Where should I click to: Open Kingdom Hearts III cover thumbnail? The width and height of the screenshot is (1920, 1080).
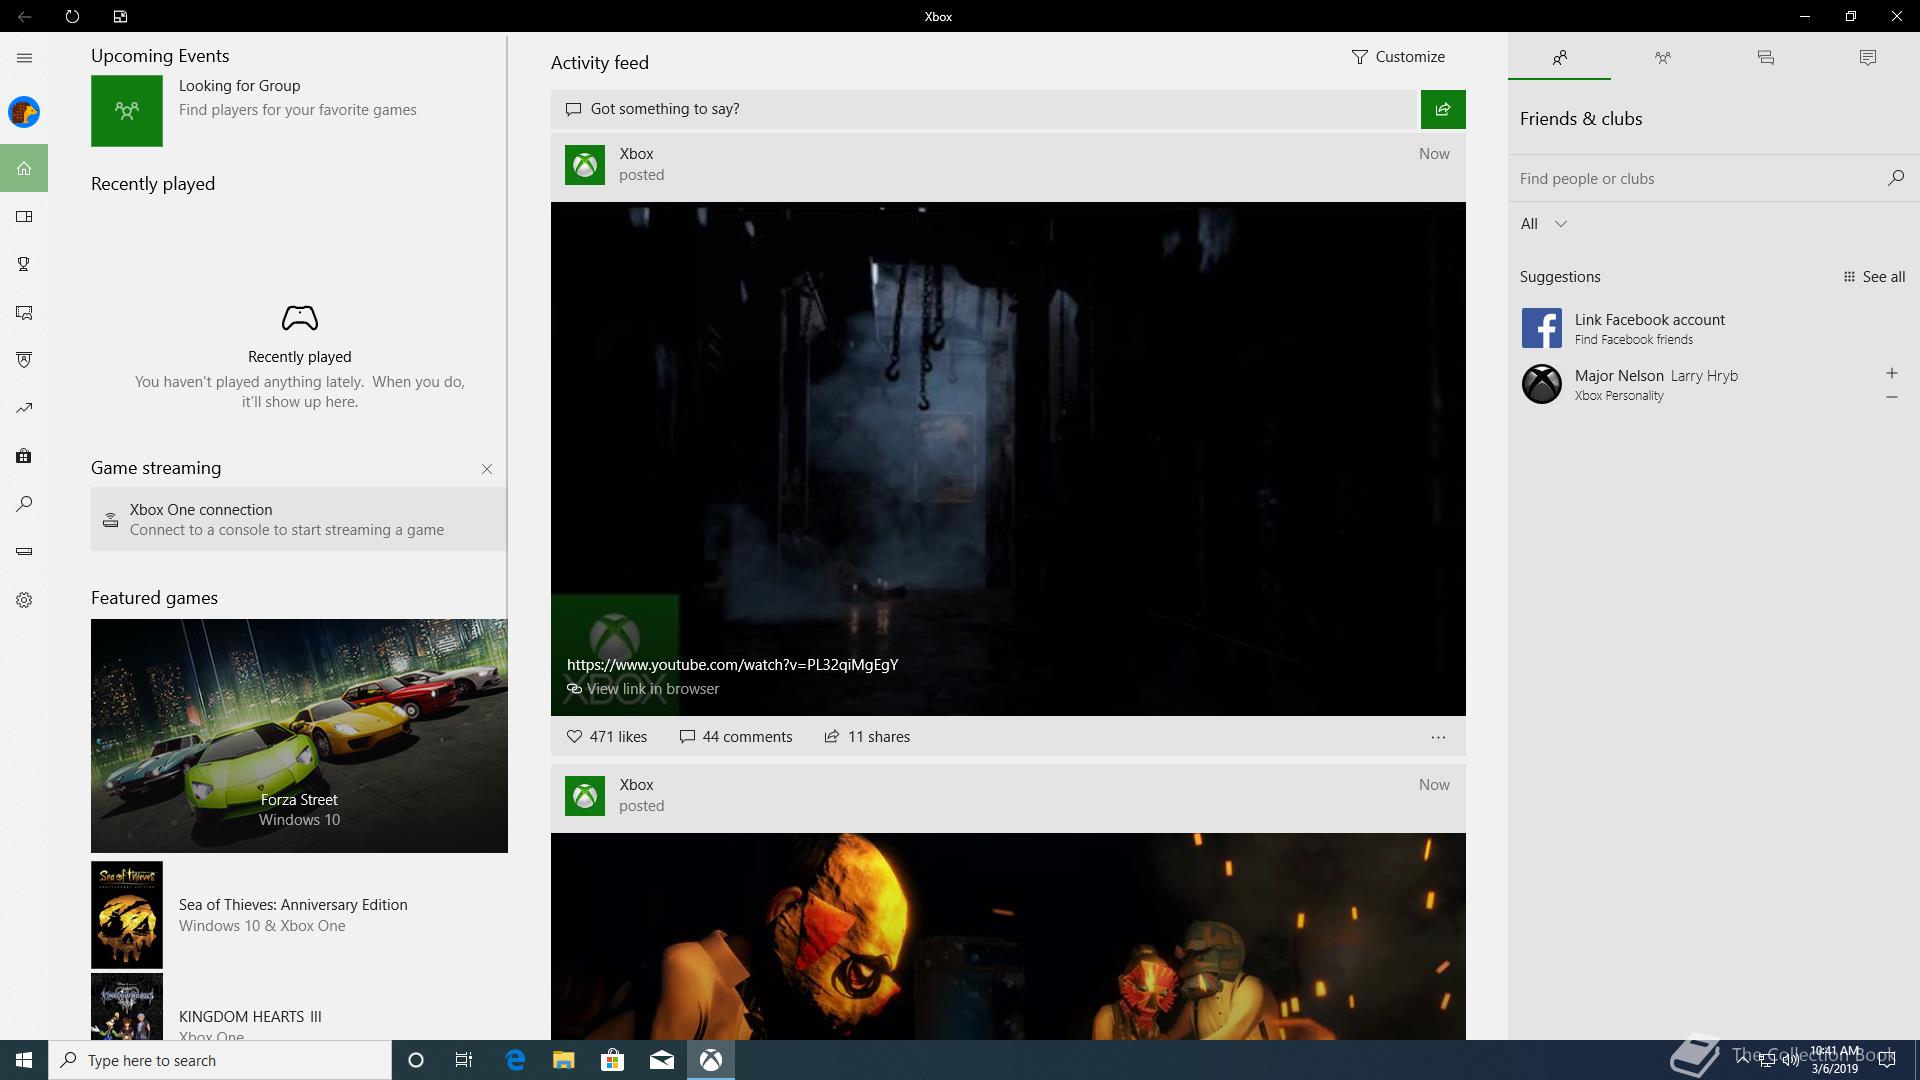pyautogui.click(x=127, y=1007)
